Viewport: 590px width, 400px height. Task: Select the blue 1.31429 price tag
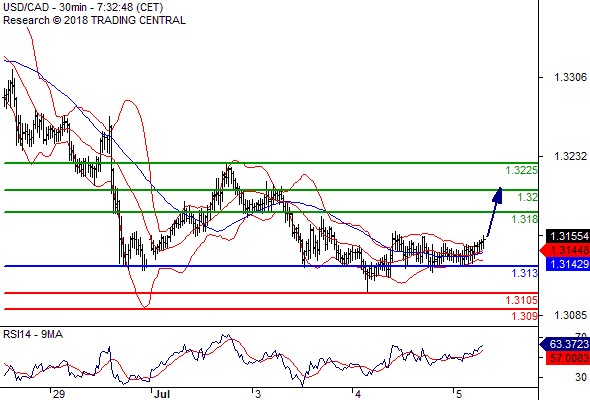pos(568,264)
